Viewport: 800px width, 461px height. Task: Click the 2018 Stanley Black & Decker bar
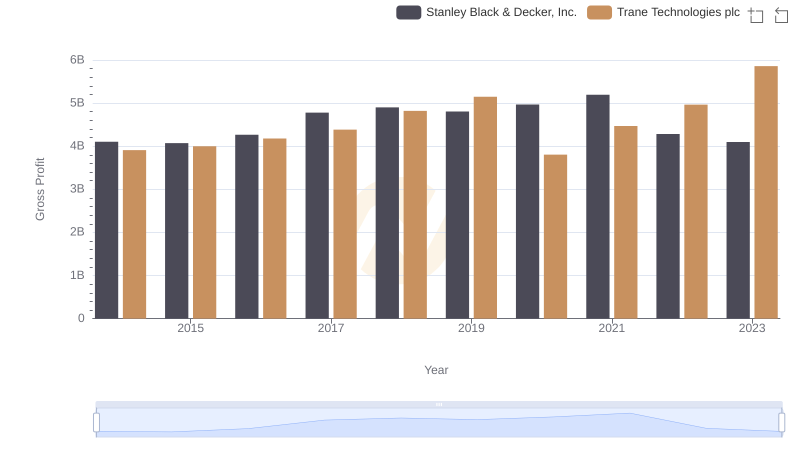(x=387, y=213)
